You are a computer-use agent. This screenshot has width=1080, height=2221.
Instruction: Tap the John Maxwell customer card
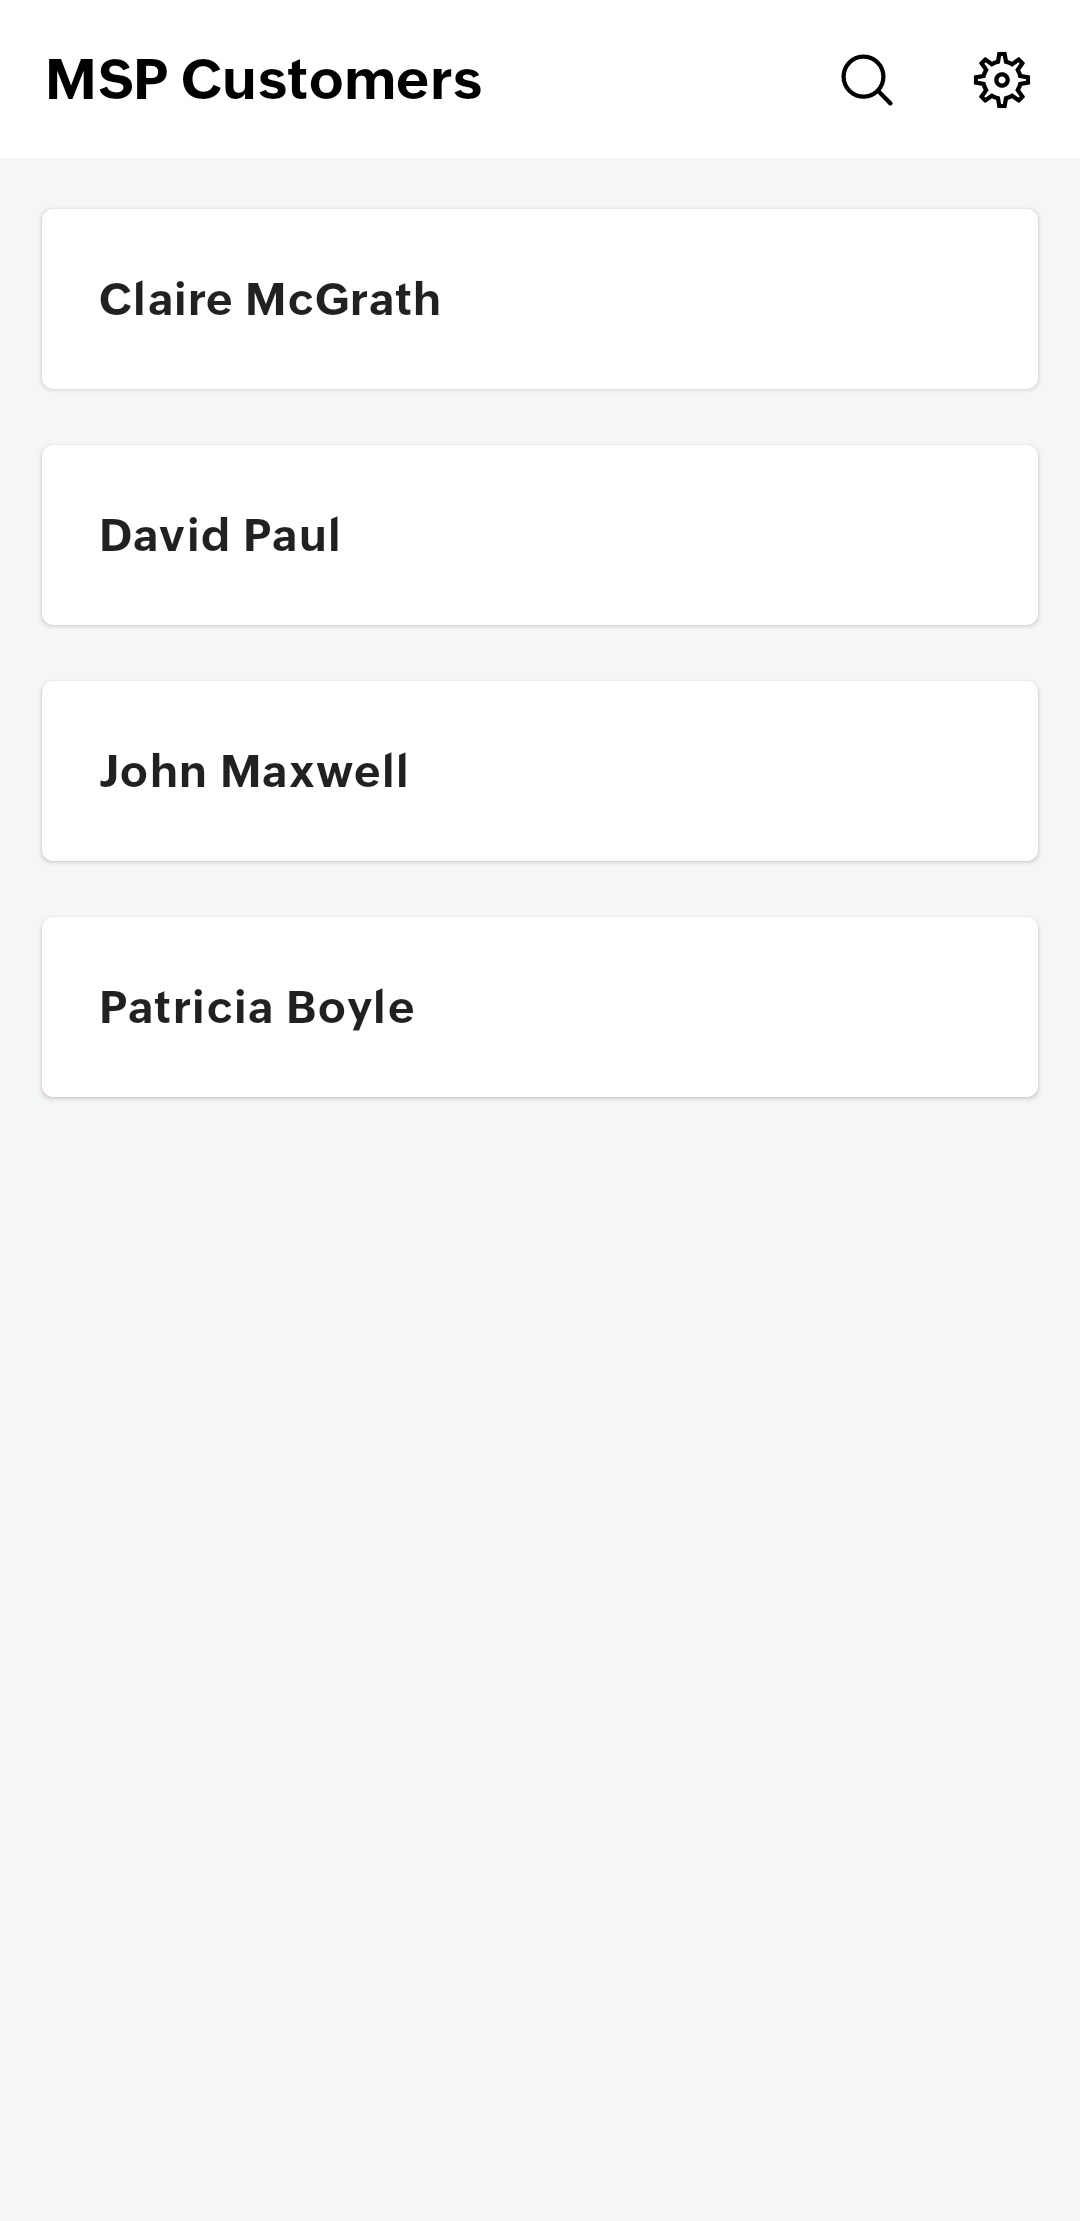tap(540, 771)
